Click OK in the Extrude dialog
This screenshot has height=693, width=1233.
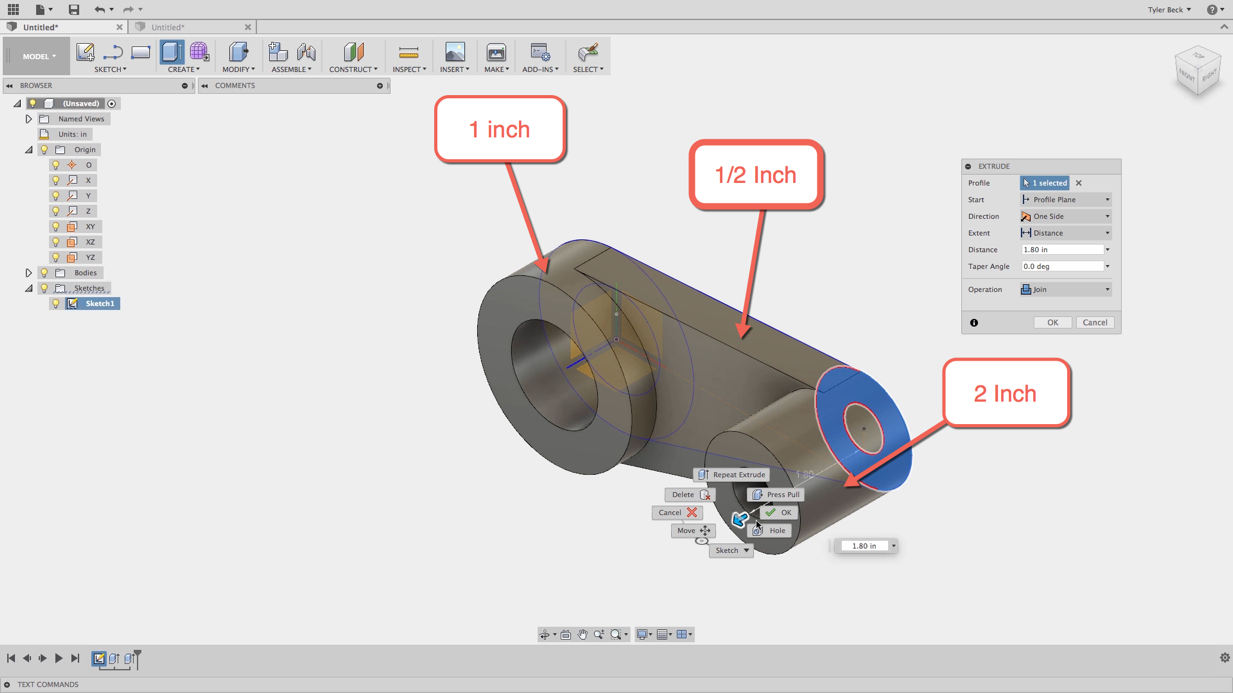pyautogui.click(x=1052, y=322)
